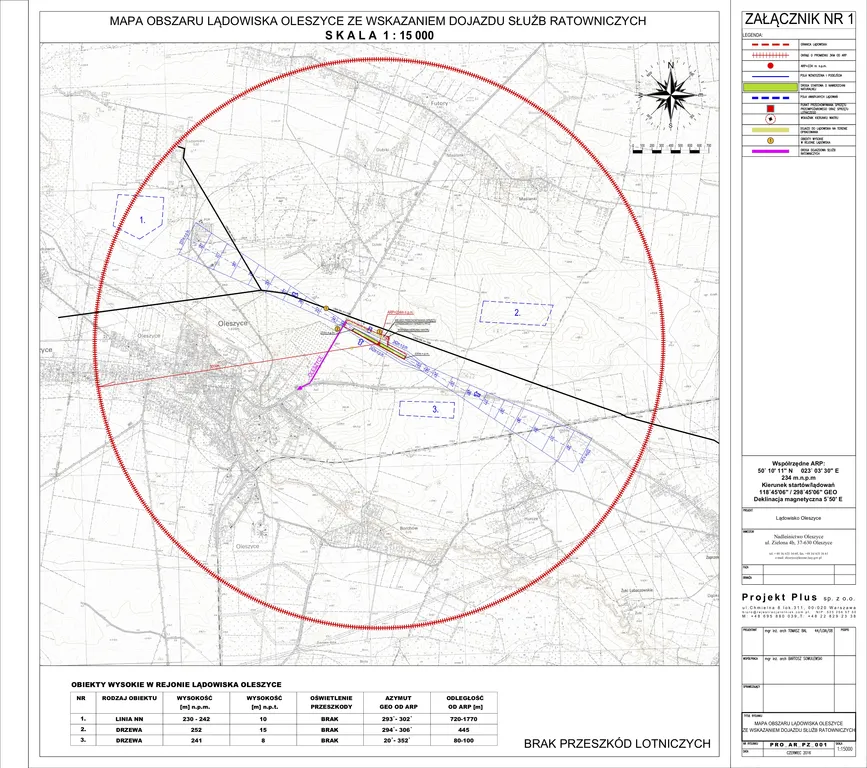Click the magenta arrowhead at access road end
The height and width of the screenshot is (768, 867).
pos(300,388)
